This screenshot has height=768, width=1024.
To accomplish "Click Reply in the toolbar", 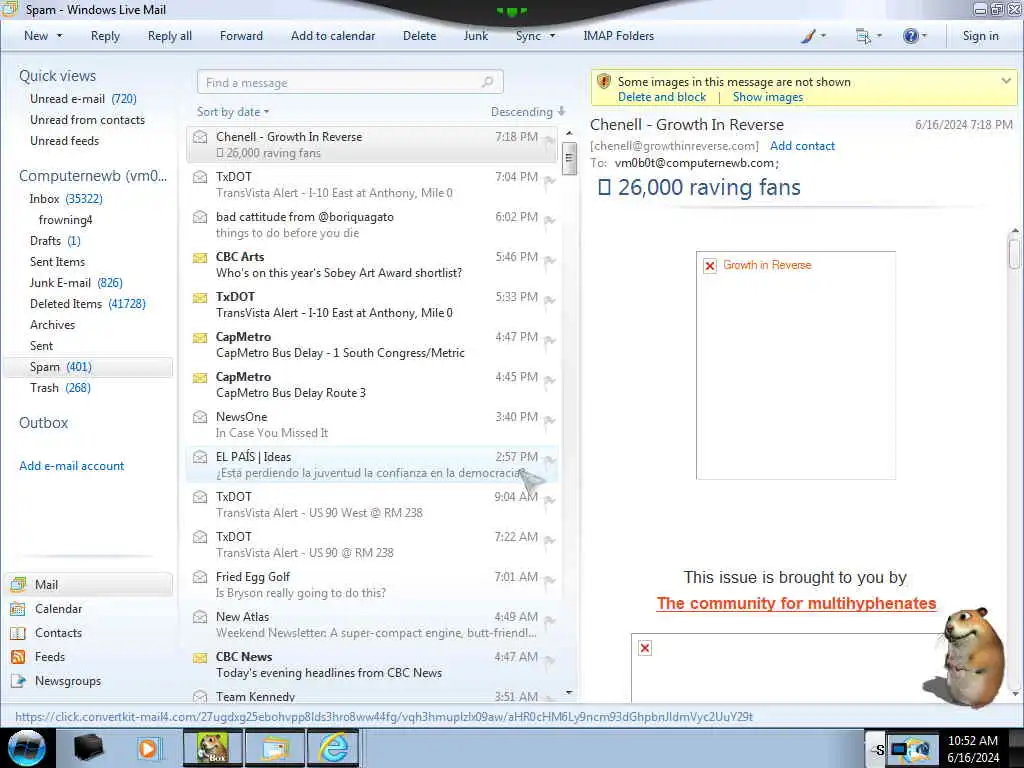I will coord(105,36).
